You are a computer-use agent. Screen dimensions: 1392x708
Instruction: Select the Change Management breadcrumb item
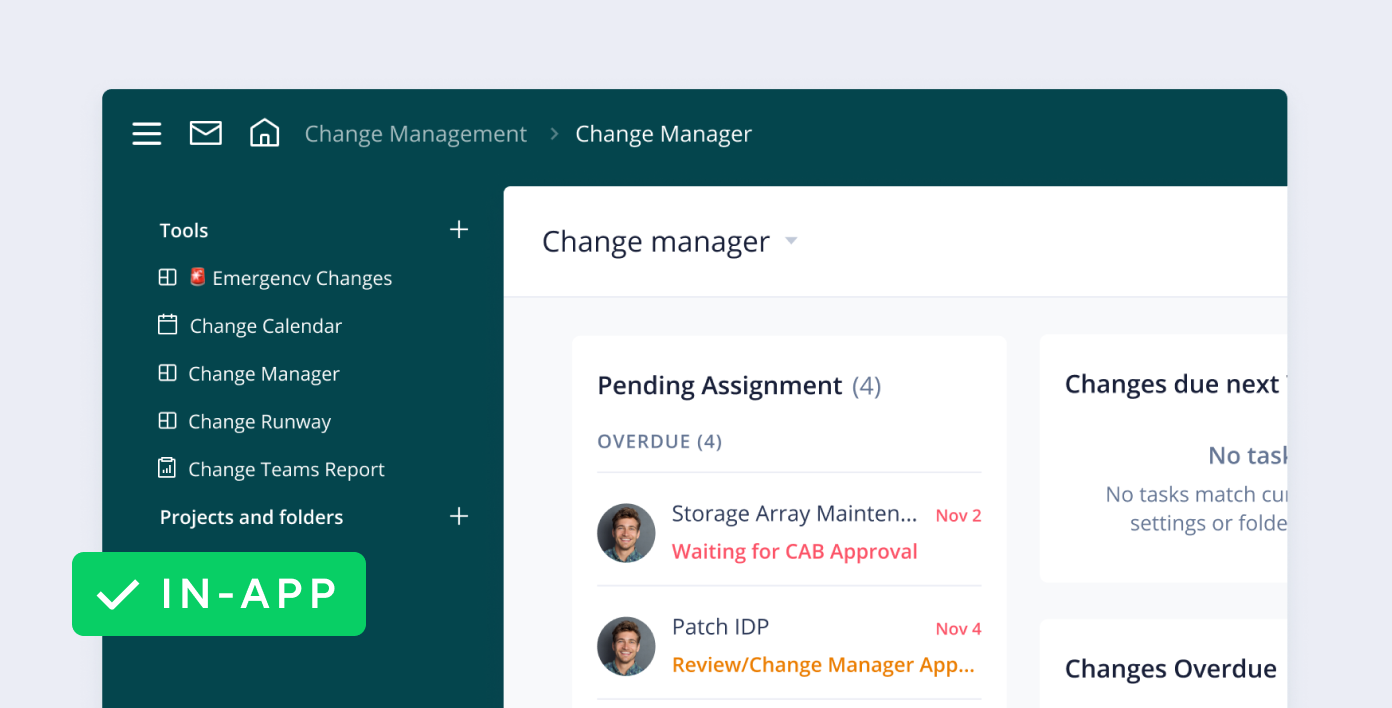(x=415, y=133)
